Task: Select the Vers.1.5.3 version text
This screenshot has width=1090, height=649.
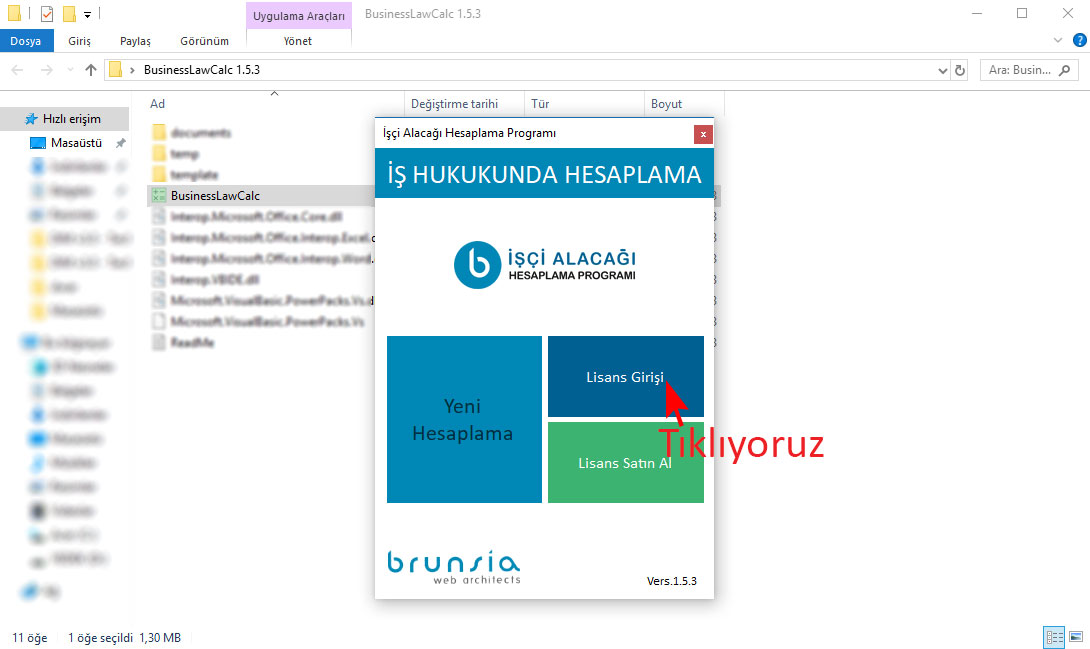Action: pyautogui.click(x=672, y=581)
